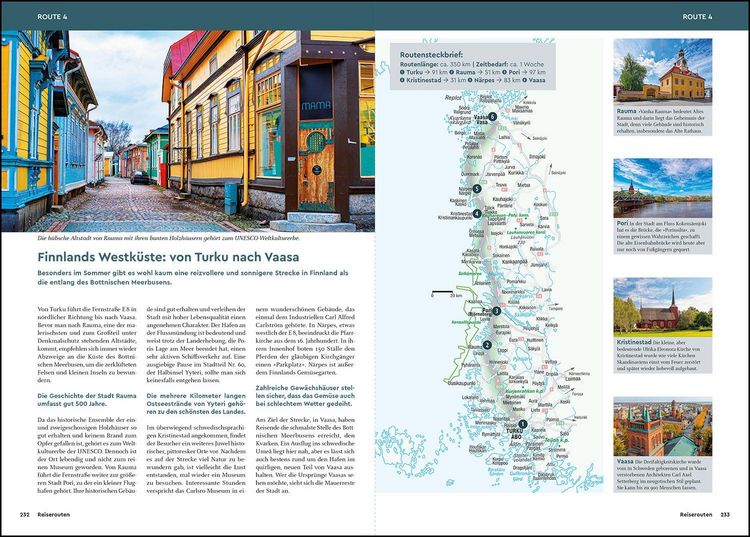750x537 pixels.
Task: Click the bold 'Pori' caption under the river photo
Action: pos(622,223)
